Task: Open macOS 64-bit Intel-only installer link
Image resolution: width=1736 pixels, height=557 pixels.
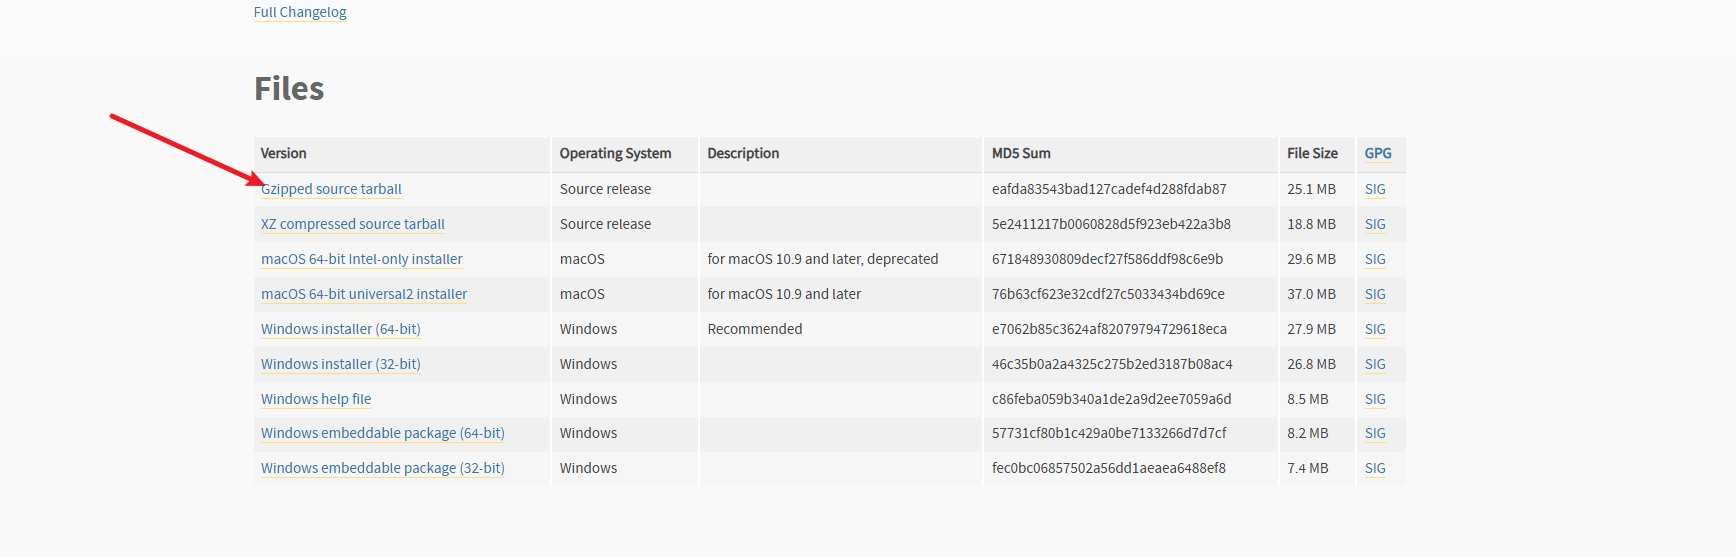Action: [x=362, y=259]
